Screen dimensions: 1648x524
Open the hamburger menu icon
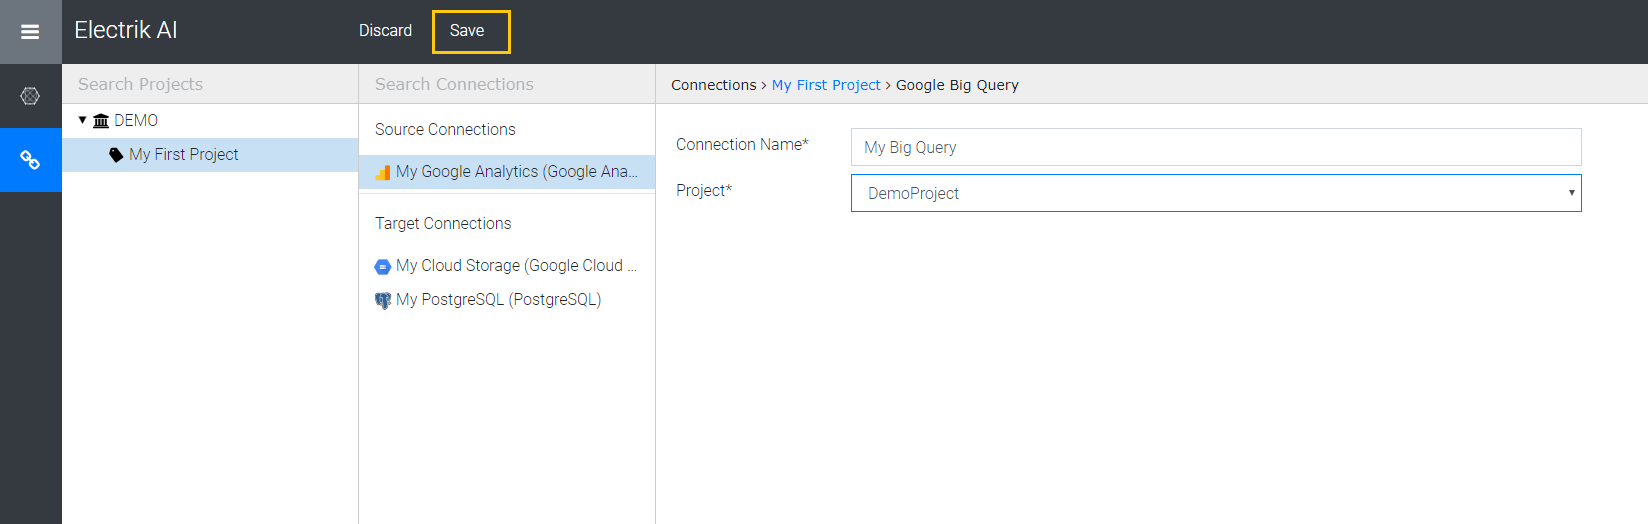tap(30, 32)
